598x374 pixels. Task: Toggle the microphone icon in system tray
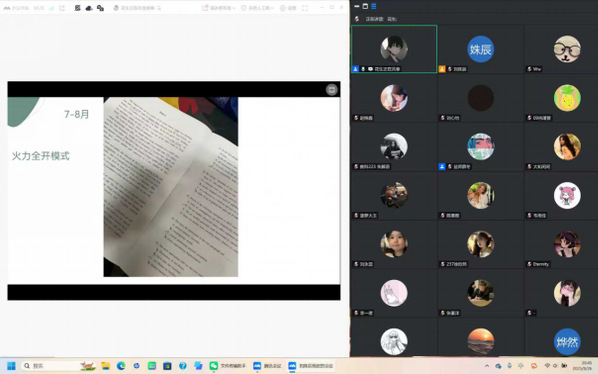[x=510, y=366]
